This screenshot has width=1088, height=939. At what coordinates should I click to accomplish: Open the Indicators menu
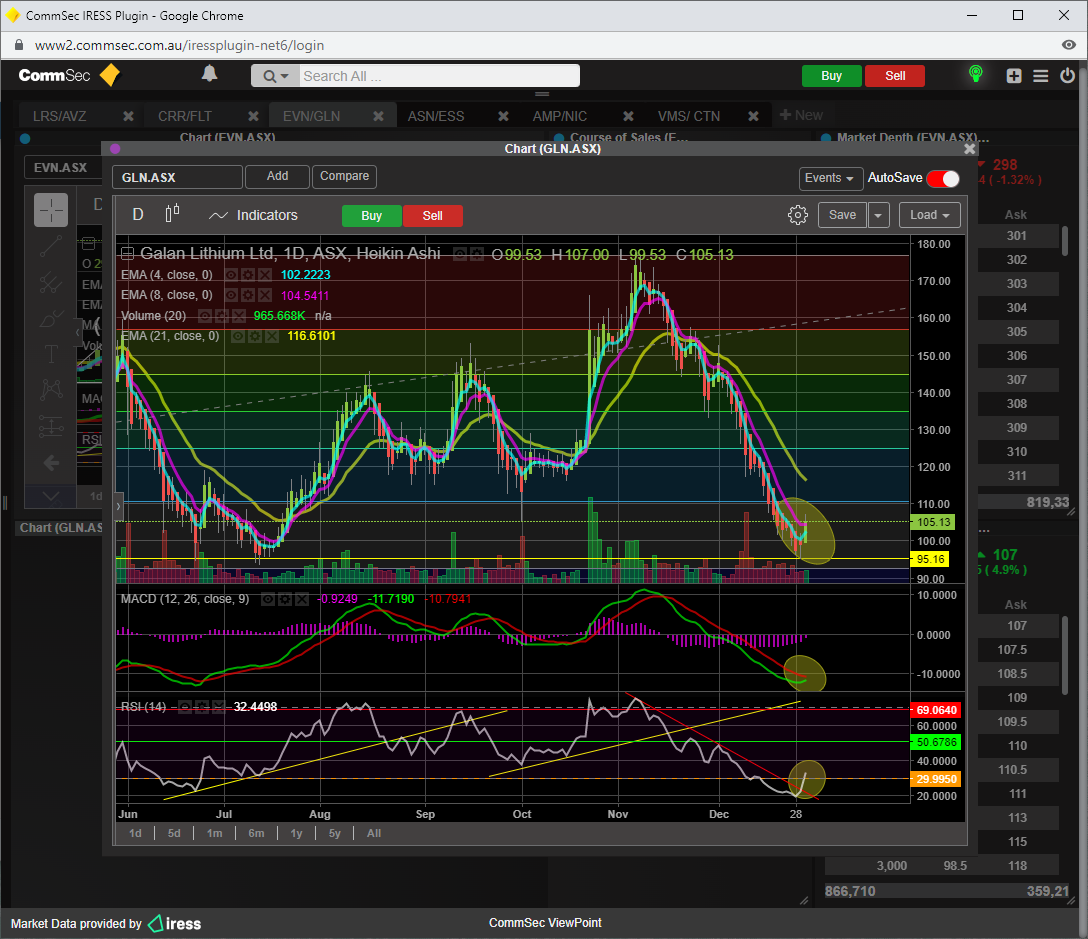[253, 216]
